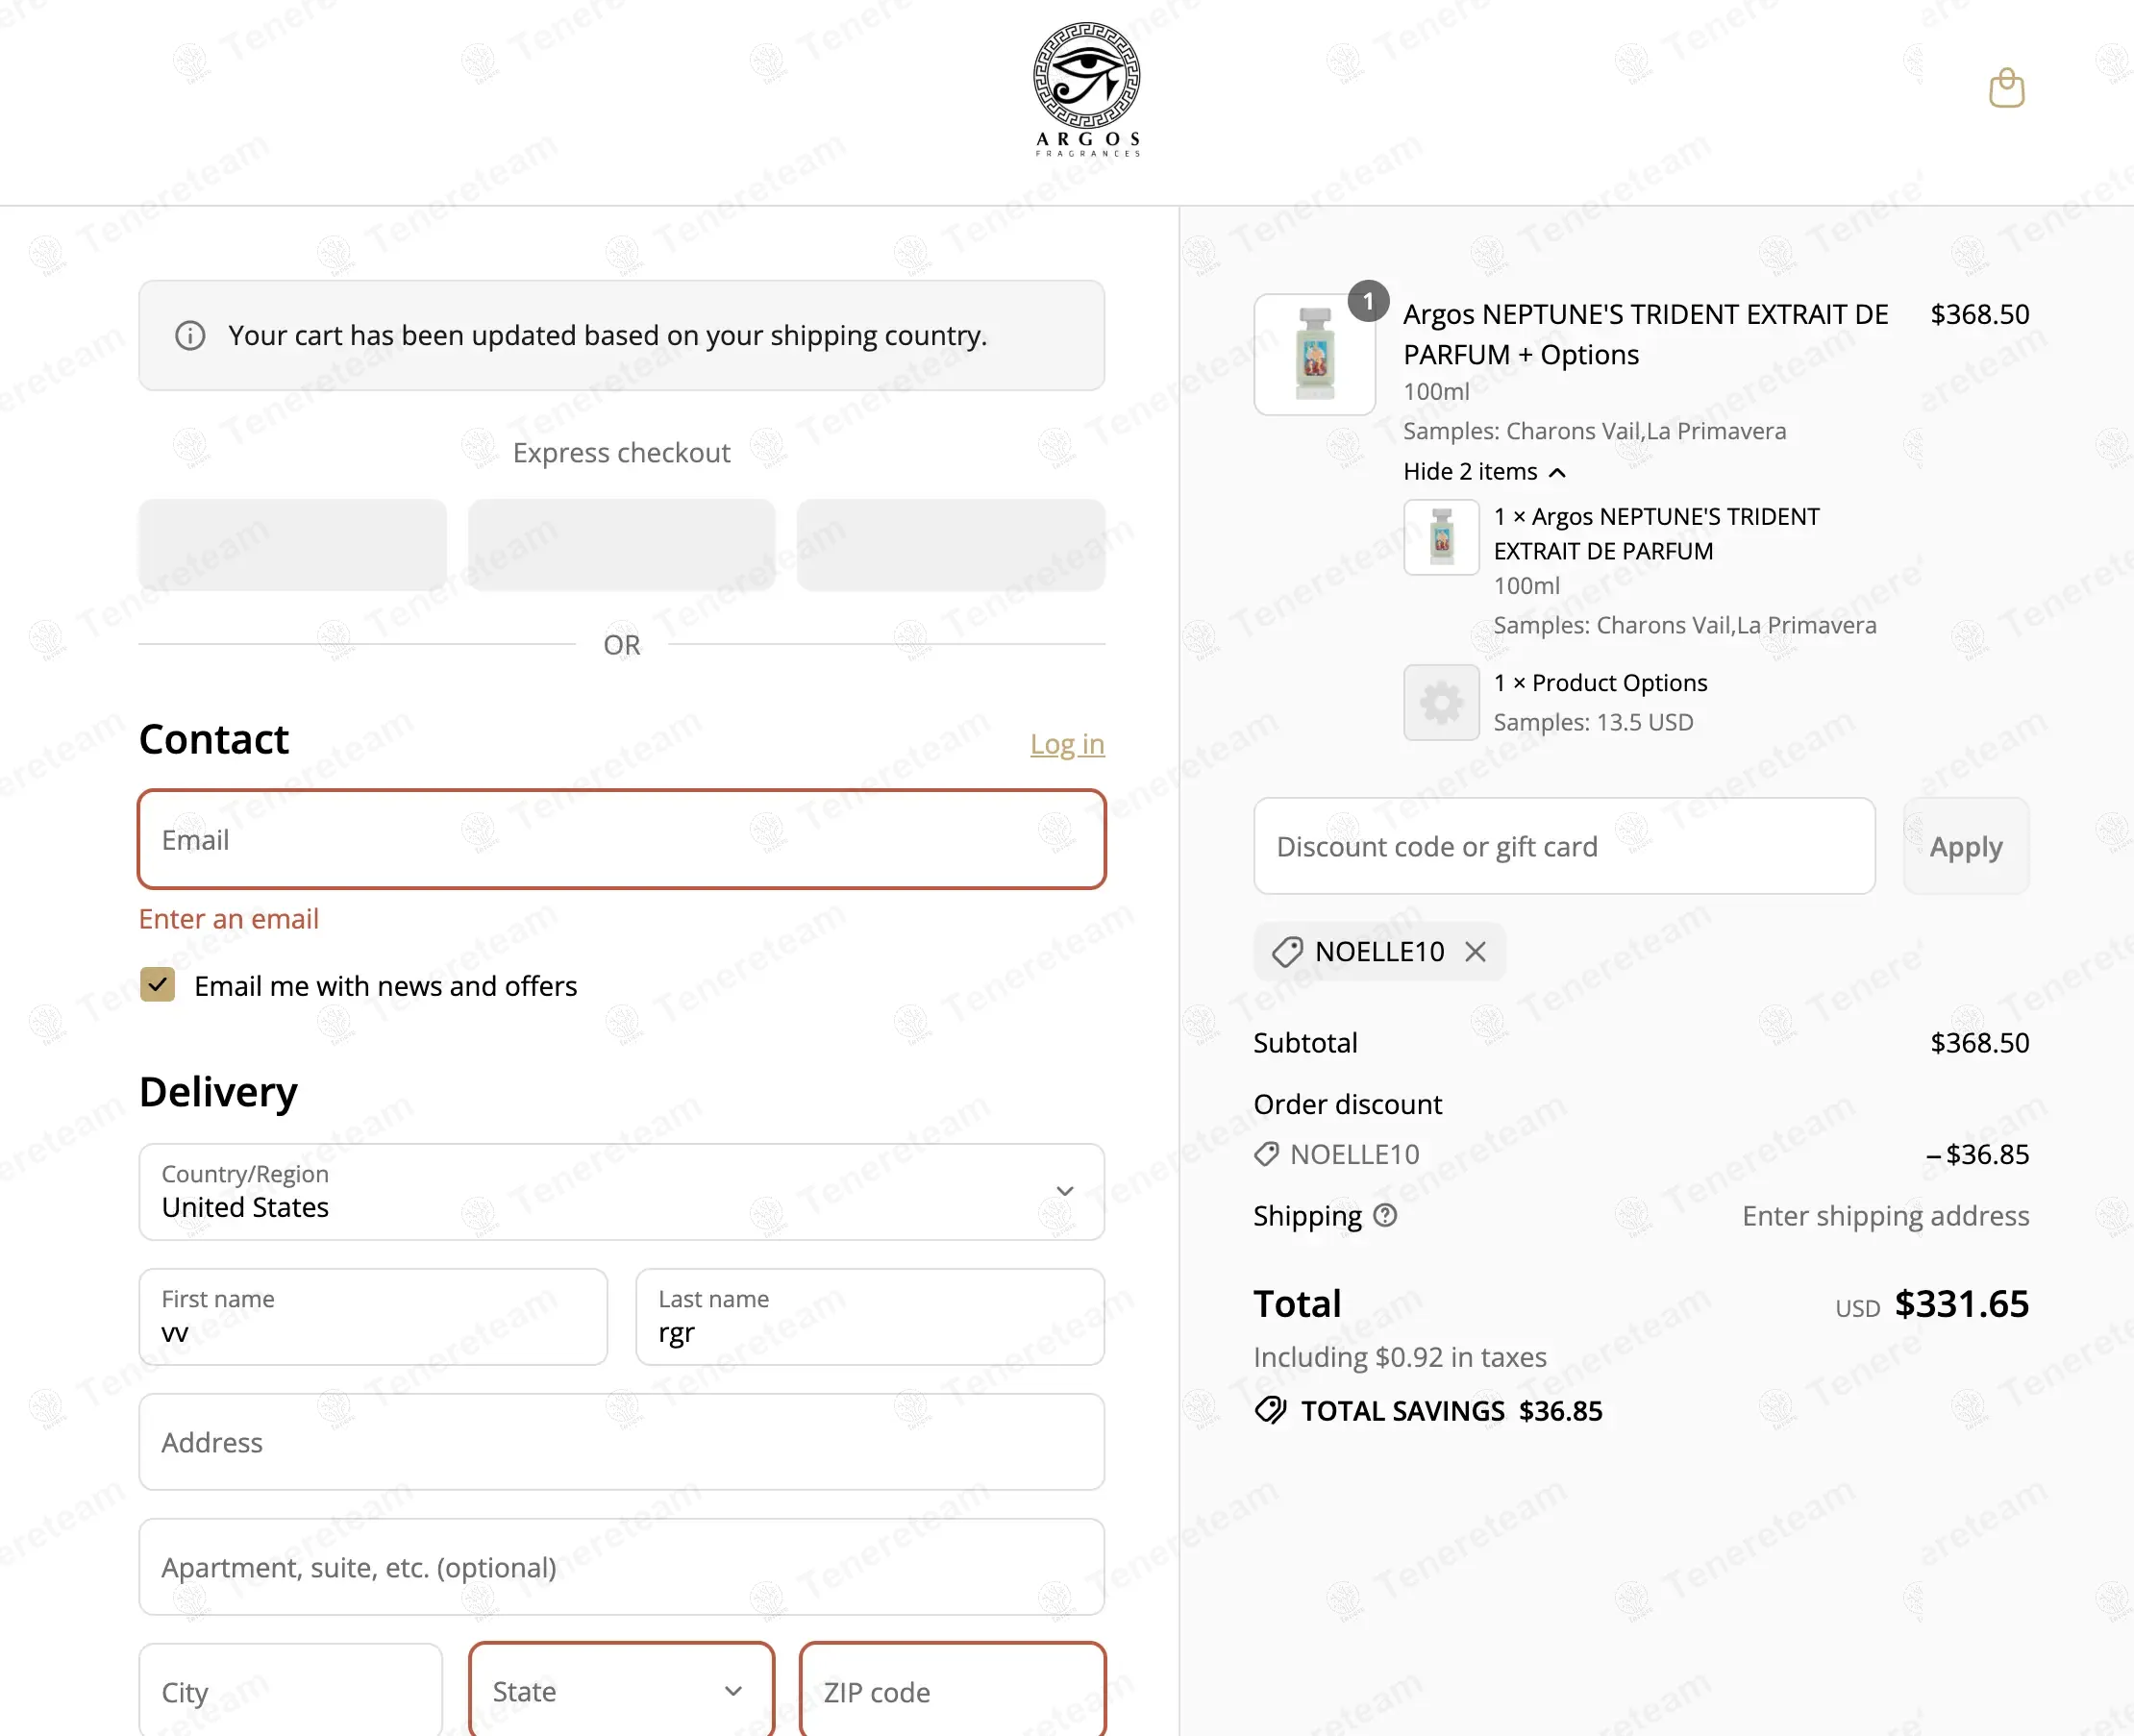
Task: Focus the Email input field
Action: coord(621,839)
